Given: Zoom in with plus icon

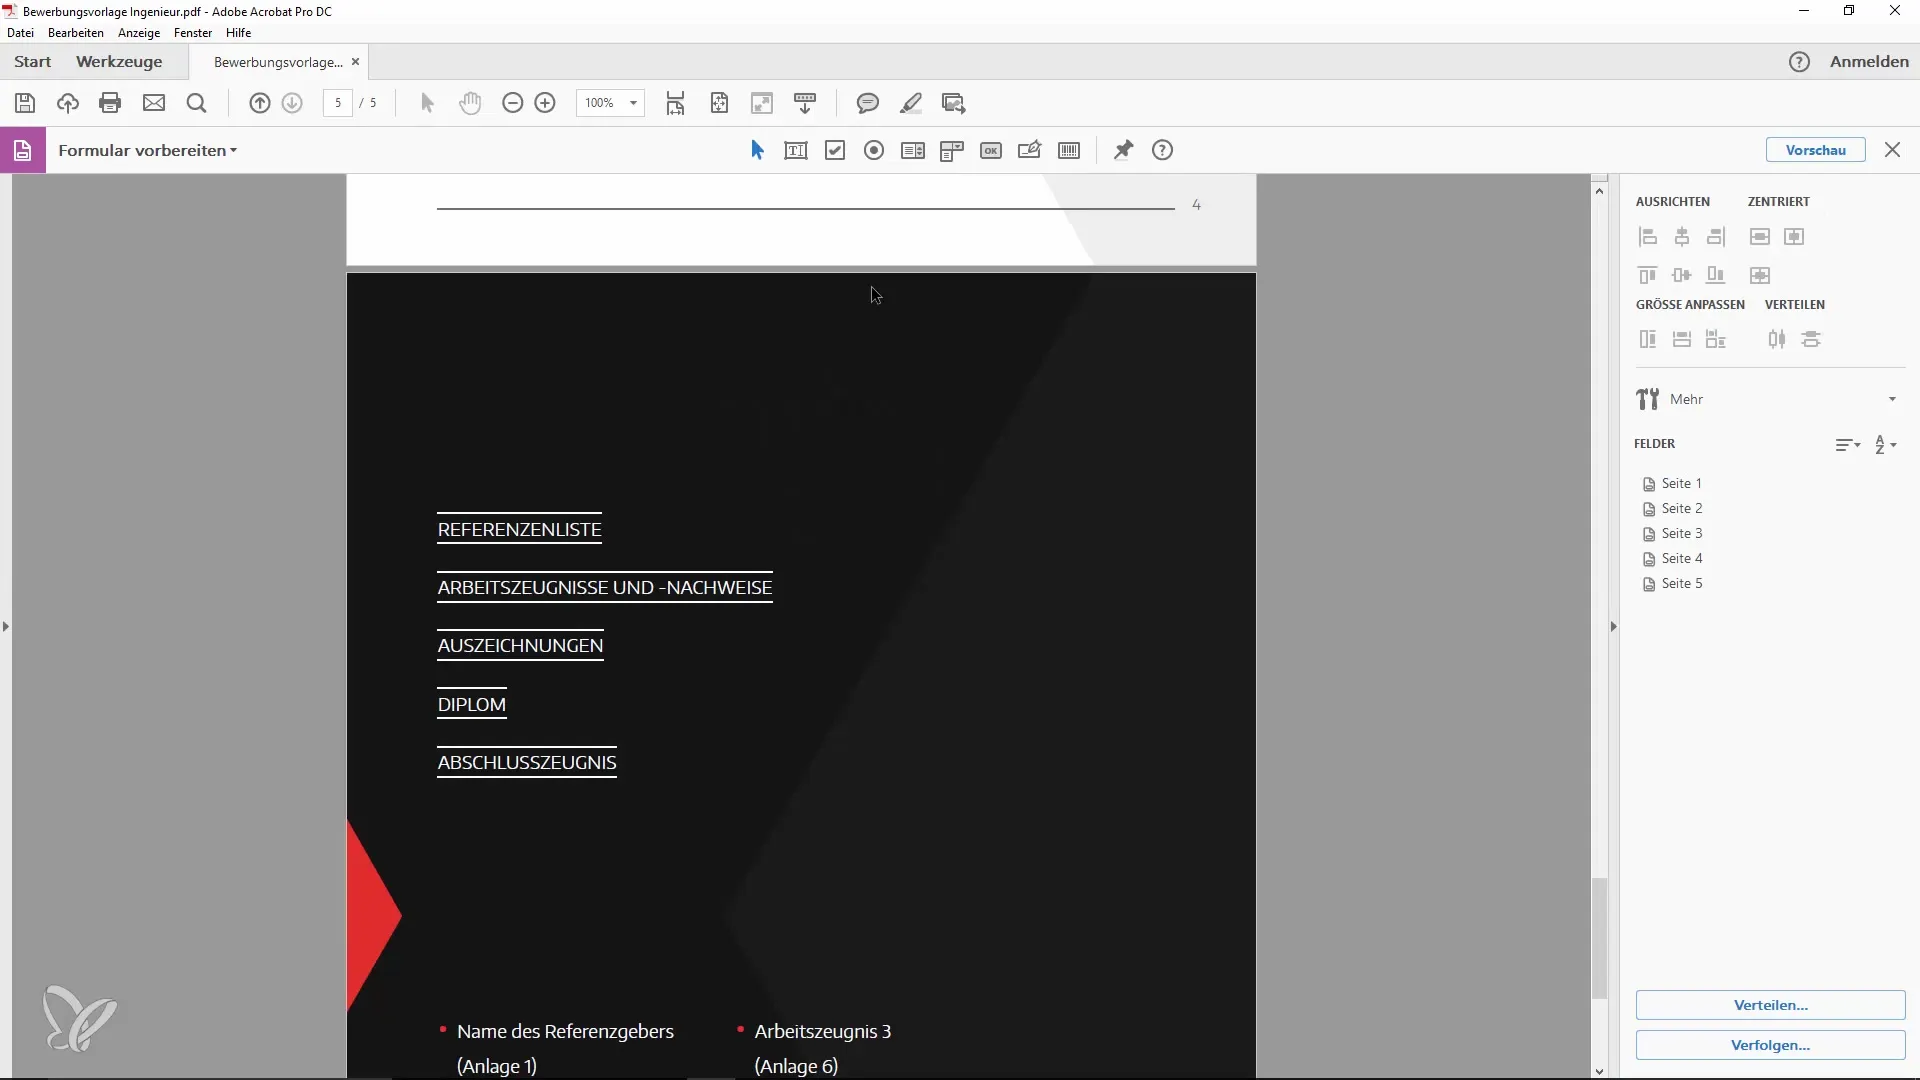Looking at the screenshot, I should [x=545, y=103].
